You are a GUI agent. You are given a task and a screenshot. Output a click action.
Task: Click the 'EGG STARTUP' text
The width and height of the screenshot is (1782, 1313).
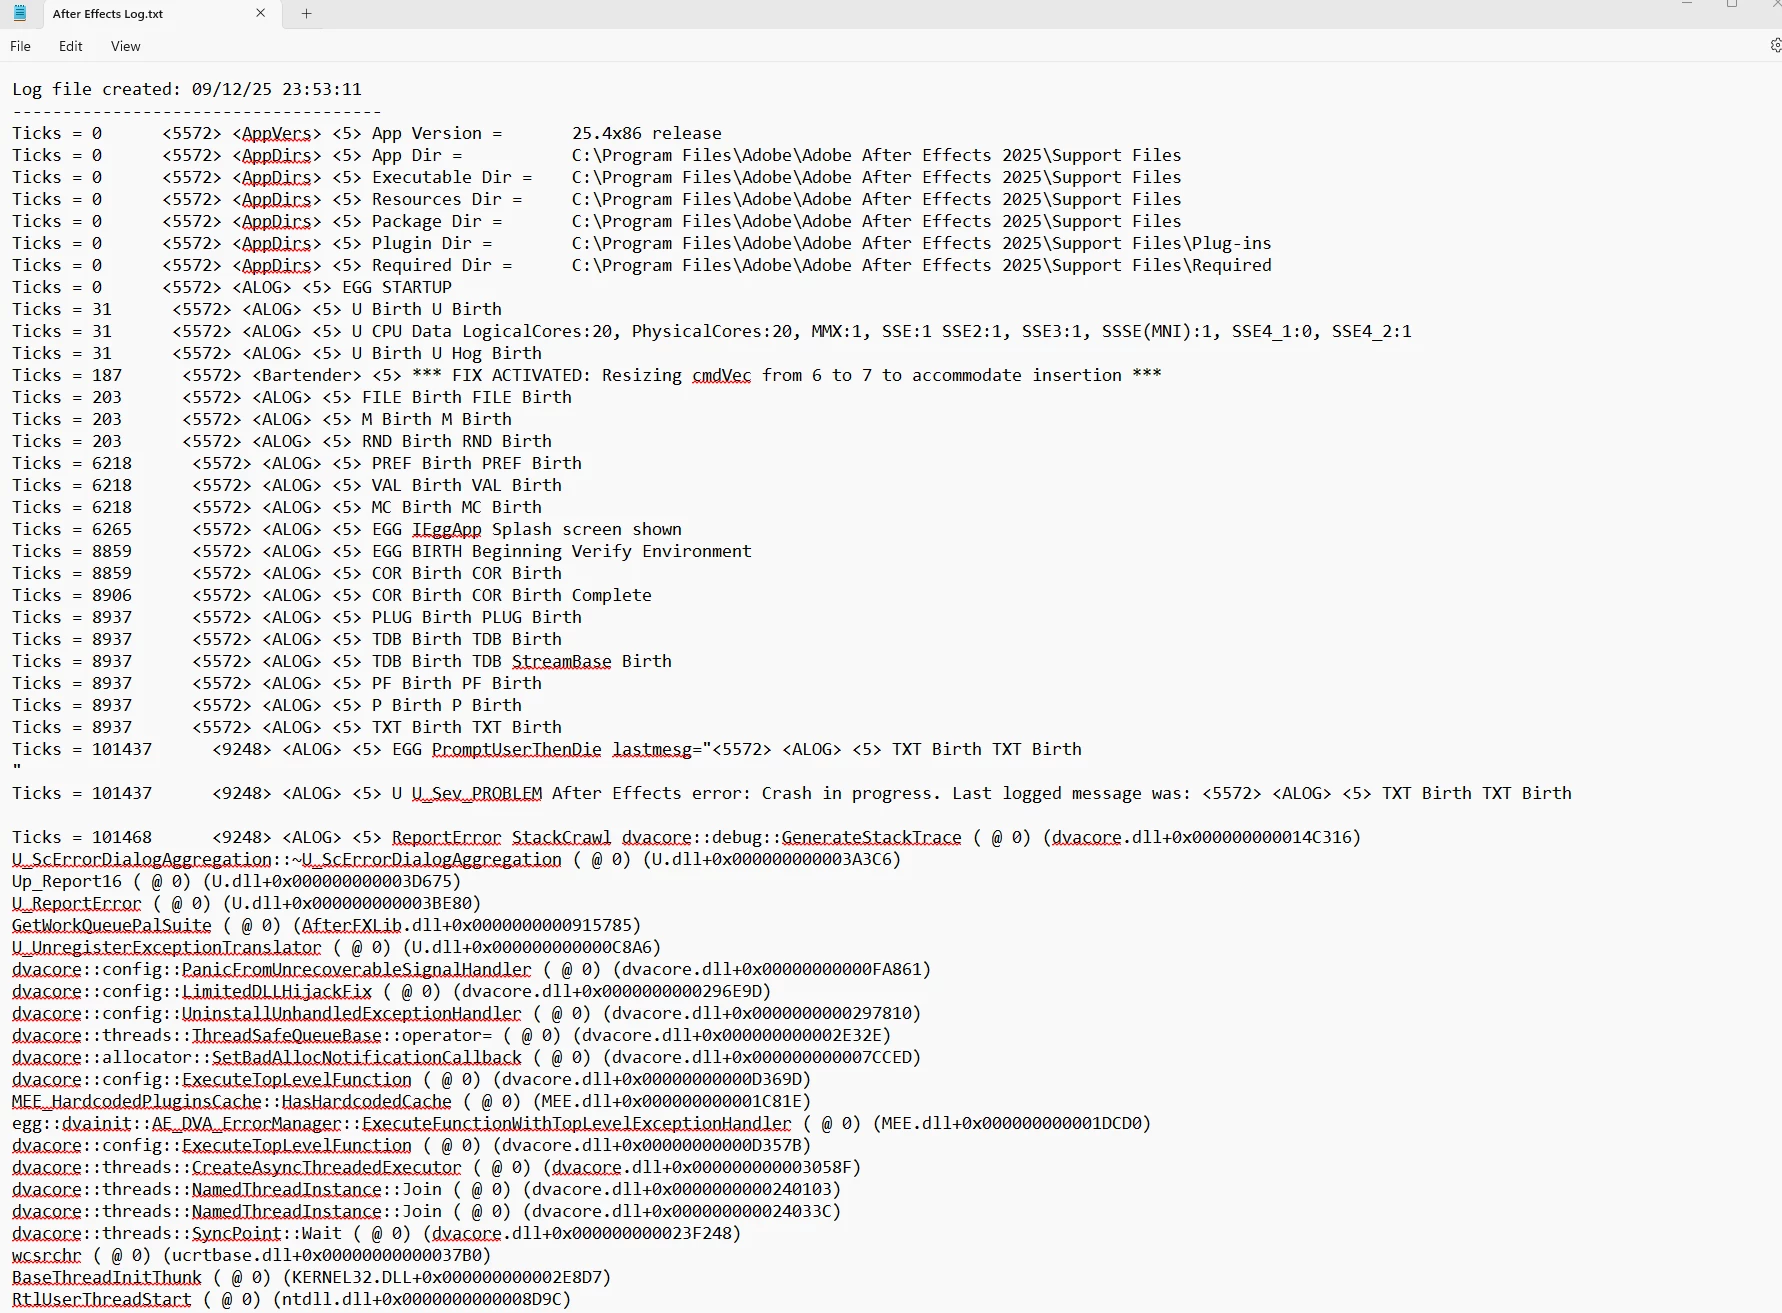(397, 287)
